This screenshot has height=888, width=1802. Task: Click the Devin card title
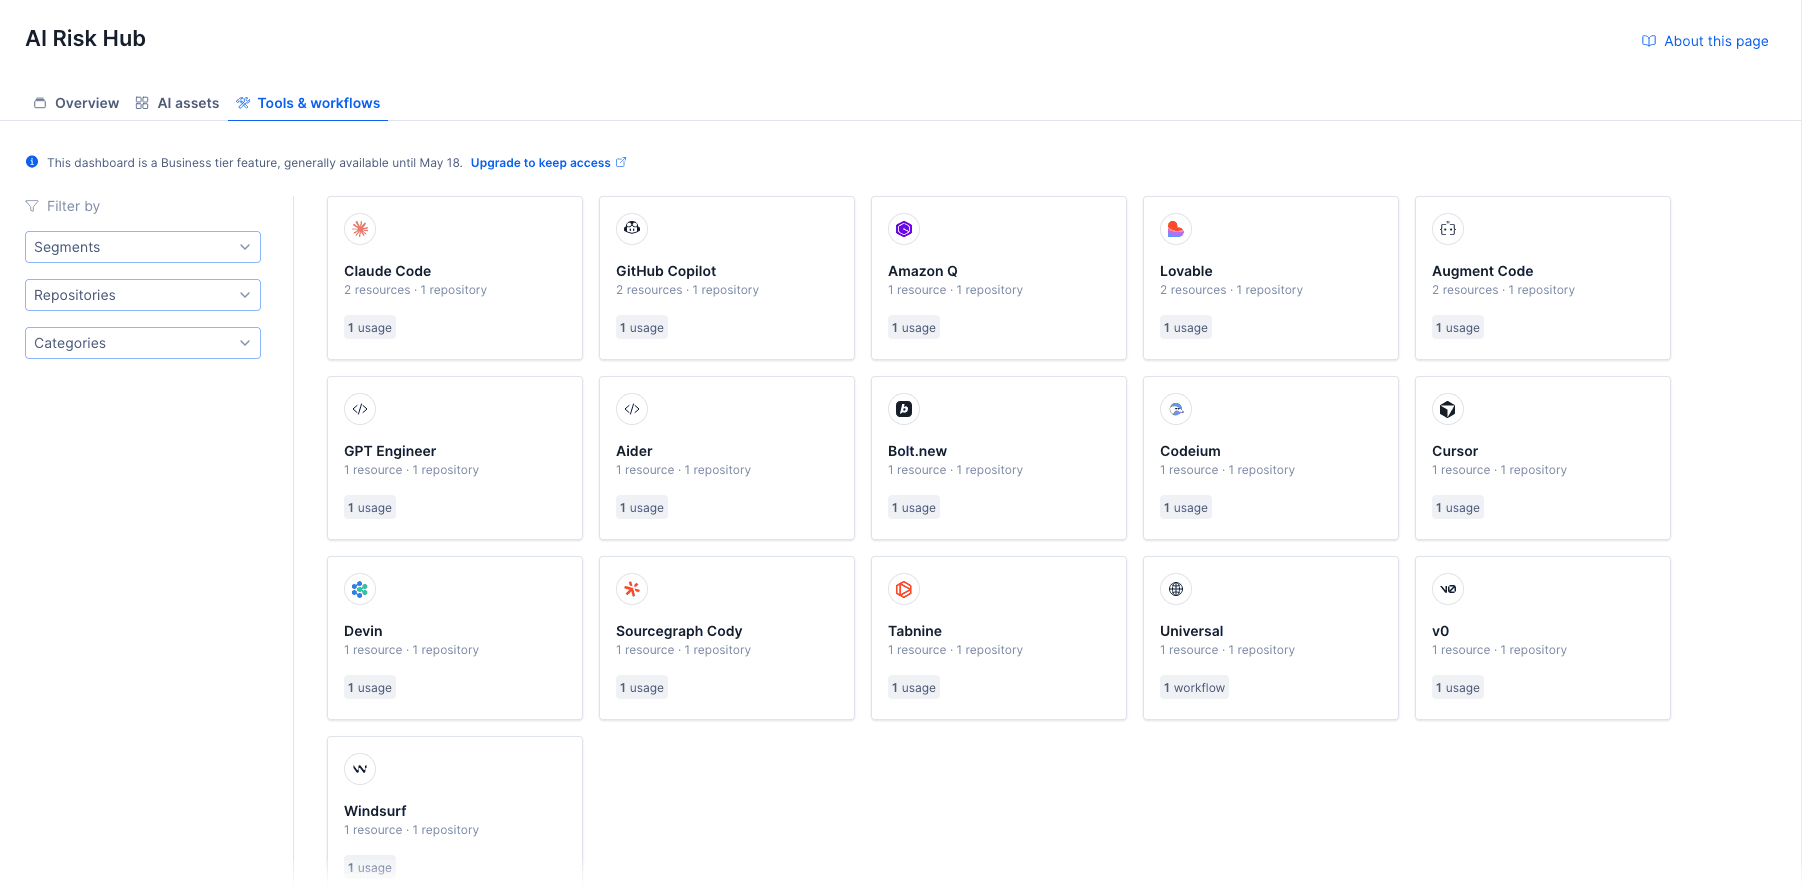(363, 631)
